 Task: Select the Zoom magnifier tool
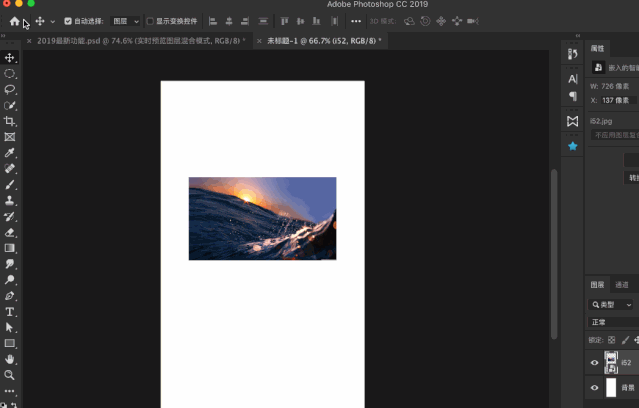tap(9, 375)
